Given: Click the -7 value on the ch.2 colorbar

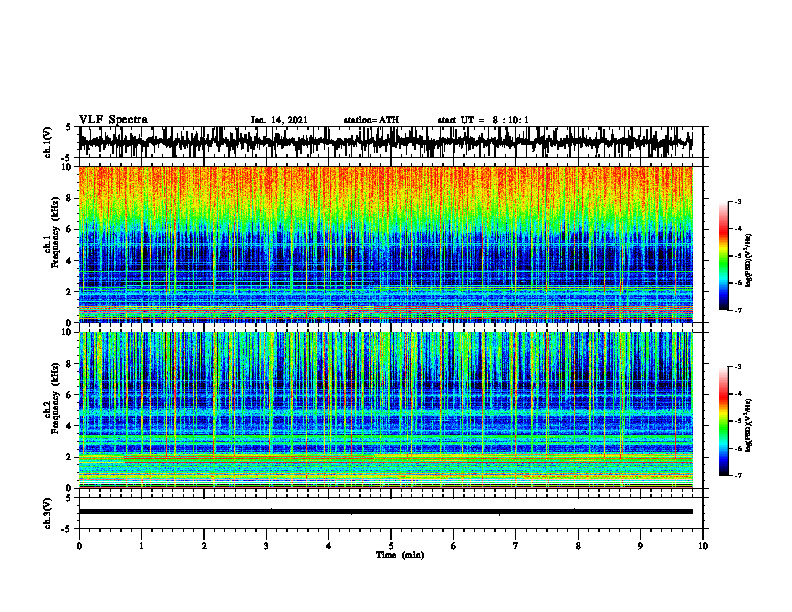Looking at the screenshot, I should point(738,475).
